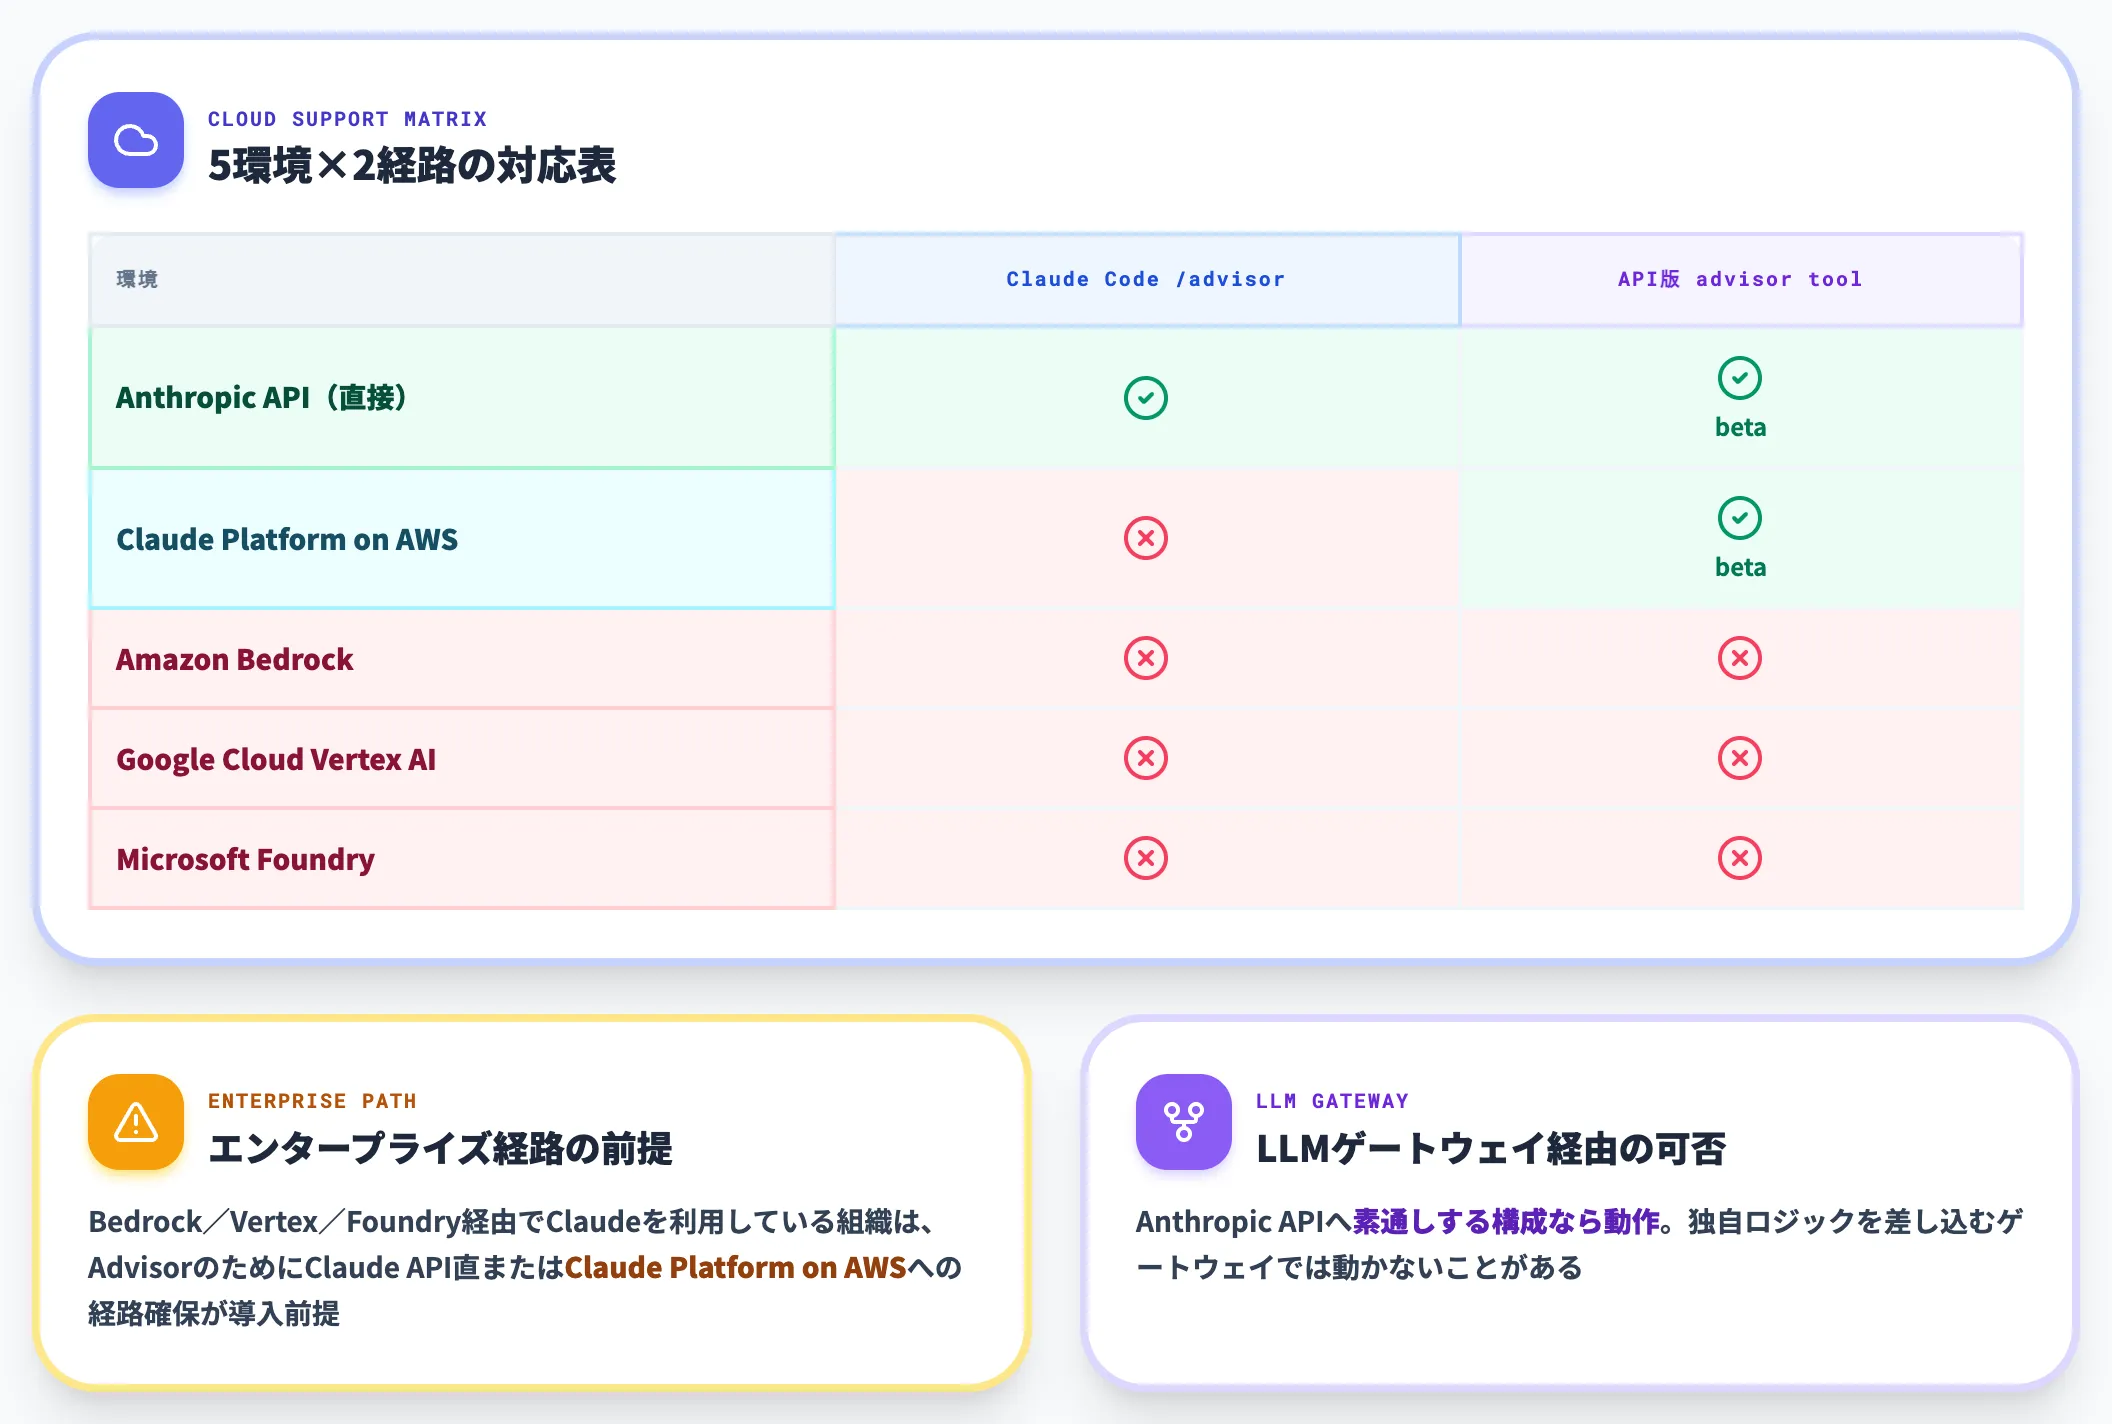Click the green check for Claude Platform on AWS API
Image resolution: width=2112 pixels, height=1424 pixels.
1740,518
